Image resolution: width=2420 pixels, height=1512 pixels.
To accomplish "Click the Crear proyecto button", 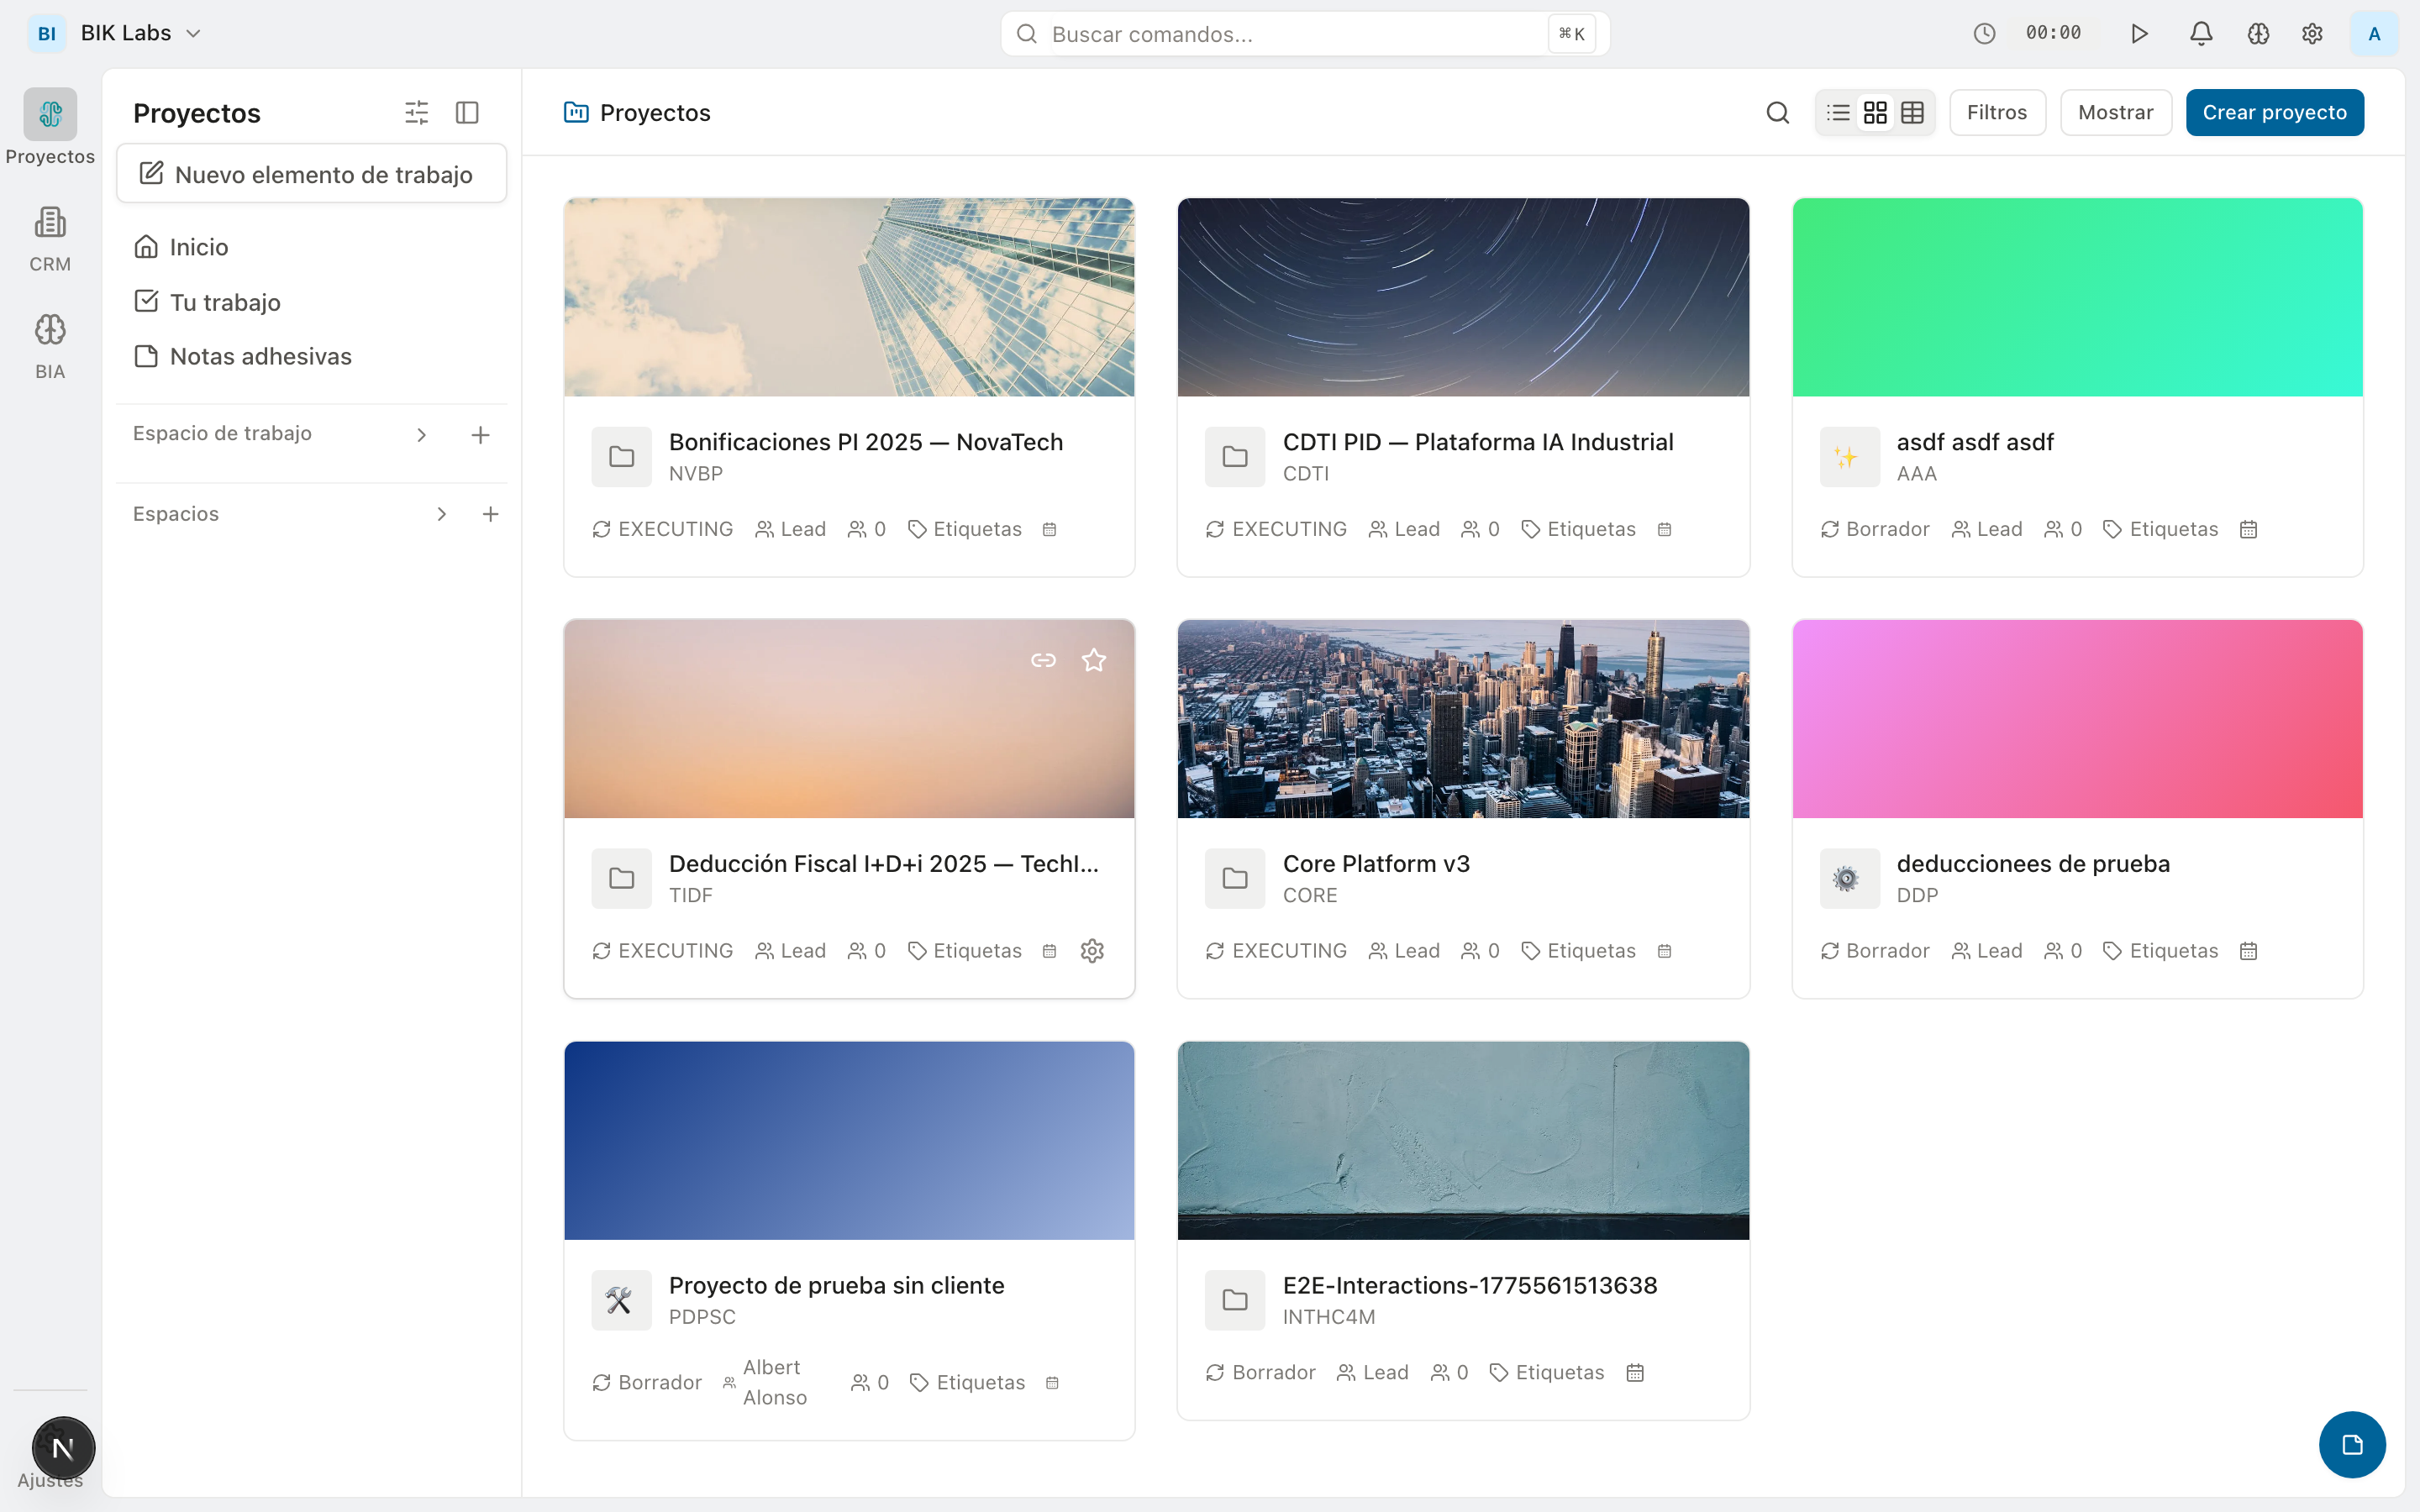I will [2273, 113].
